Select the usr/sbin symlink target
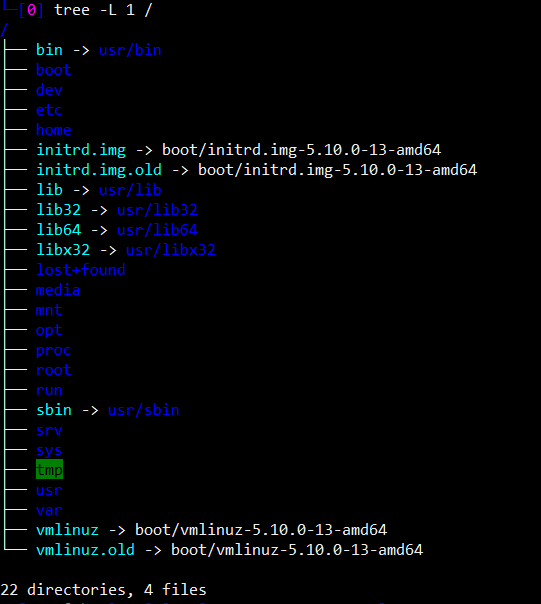Image resolution: width=541 pixels, height=604 pixels. coord(144,410)
